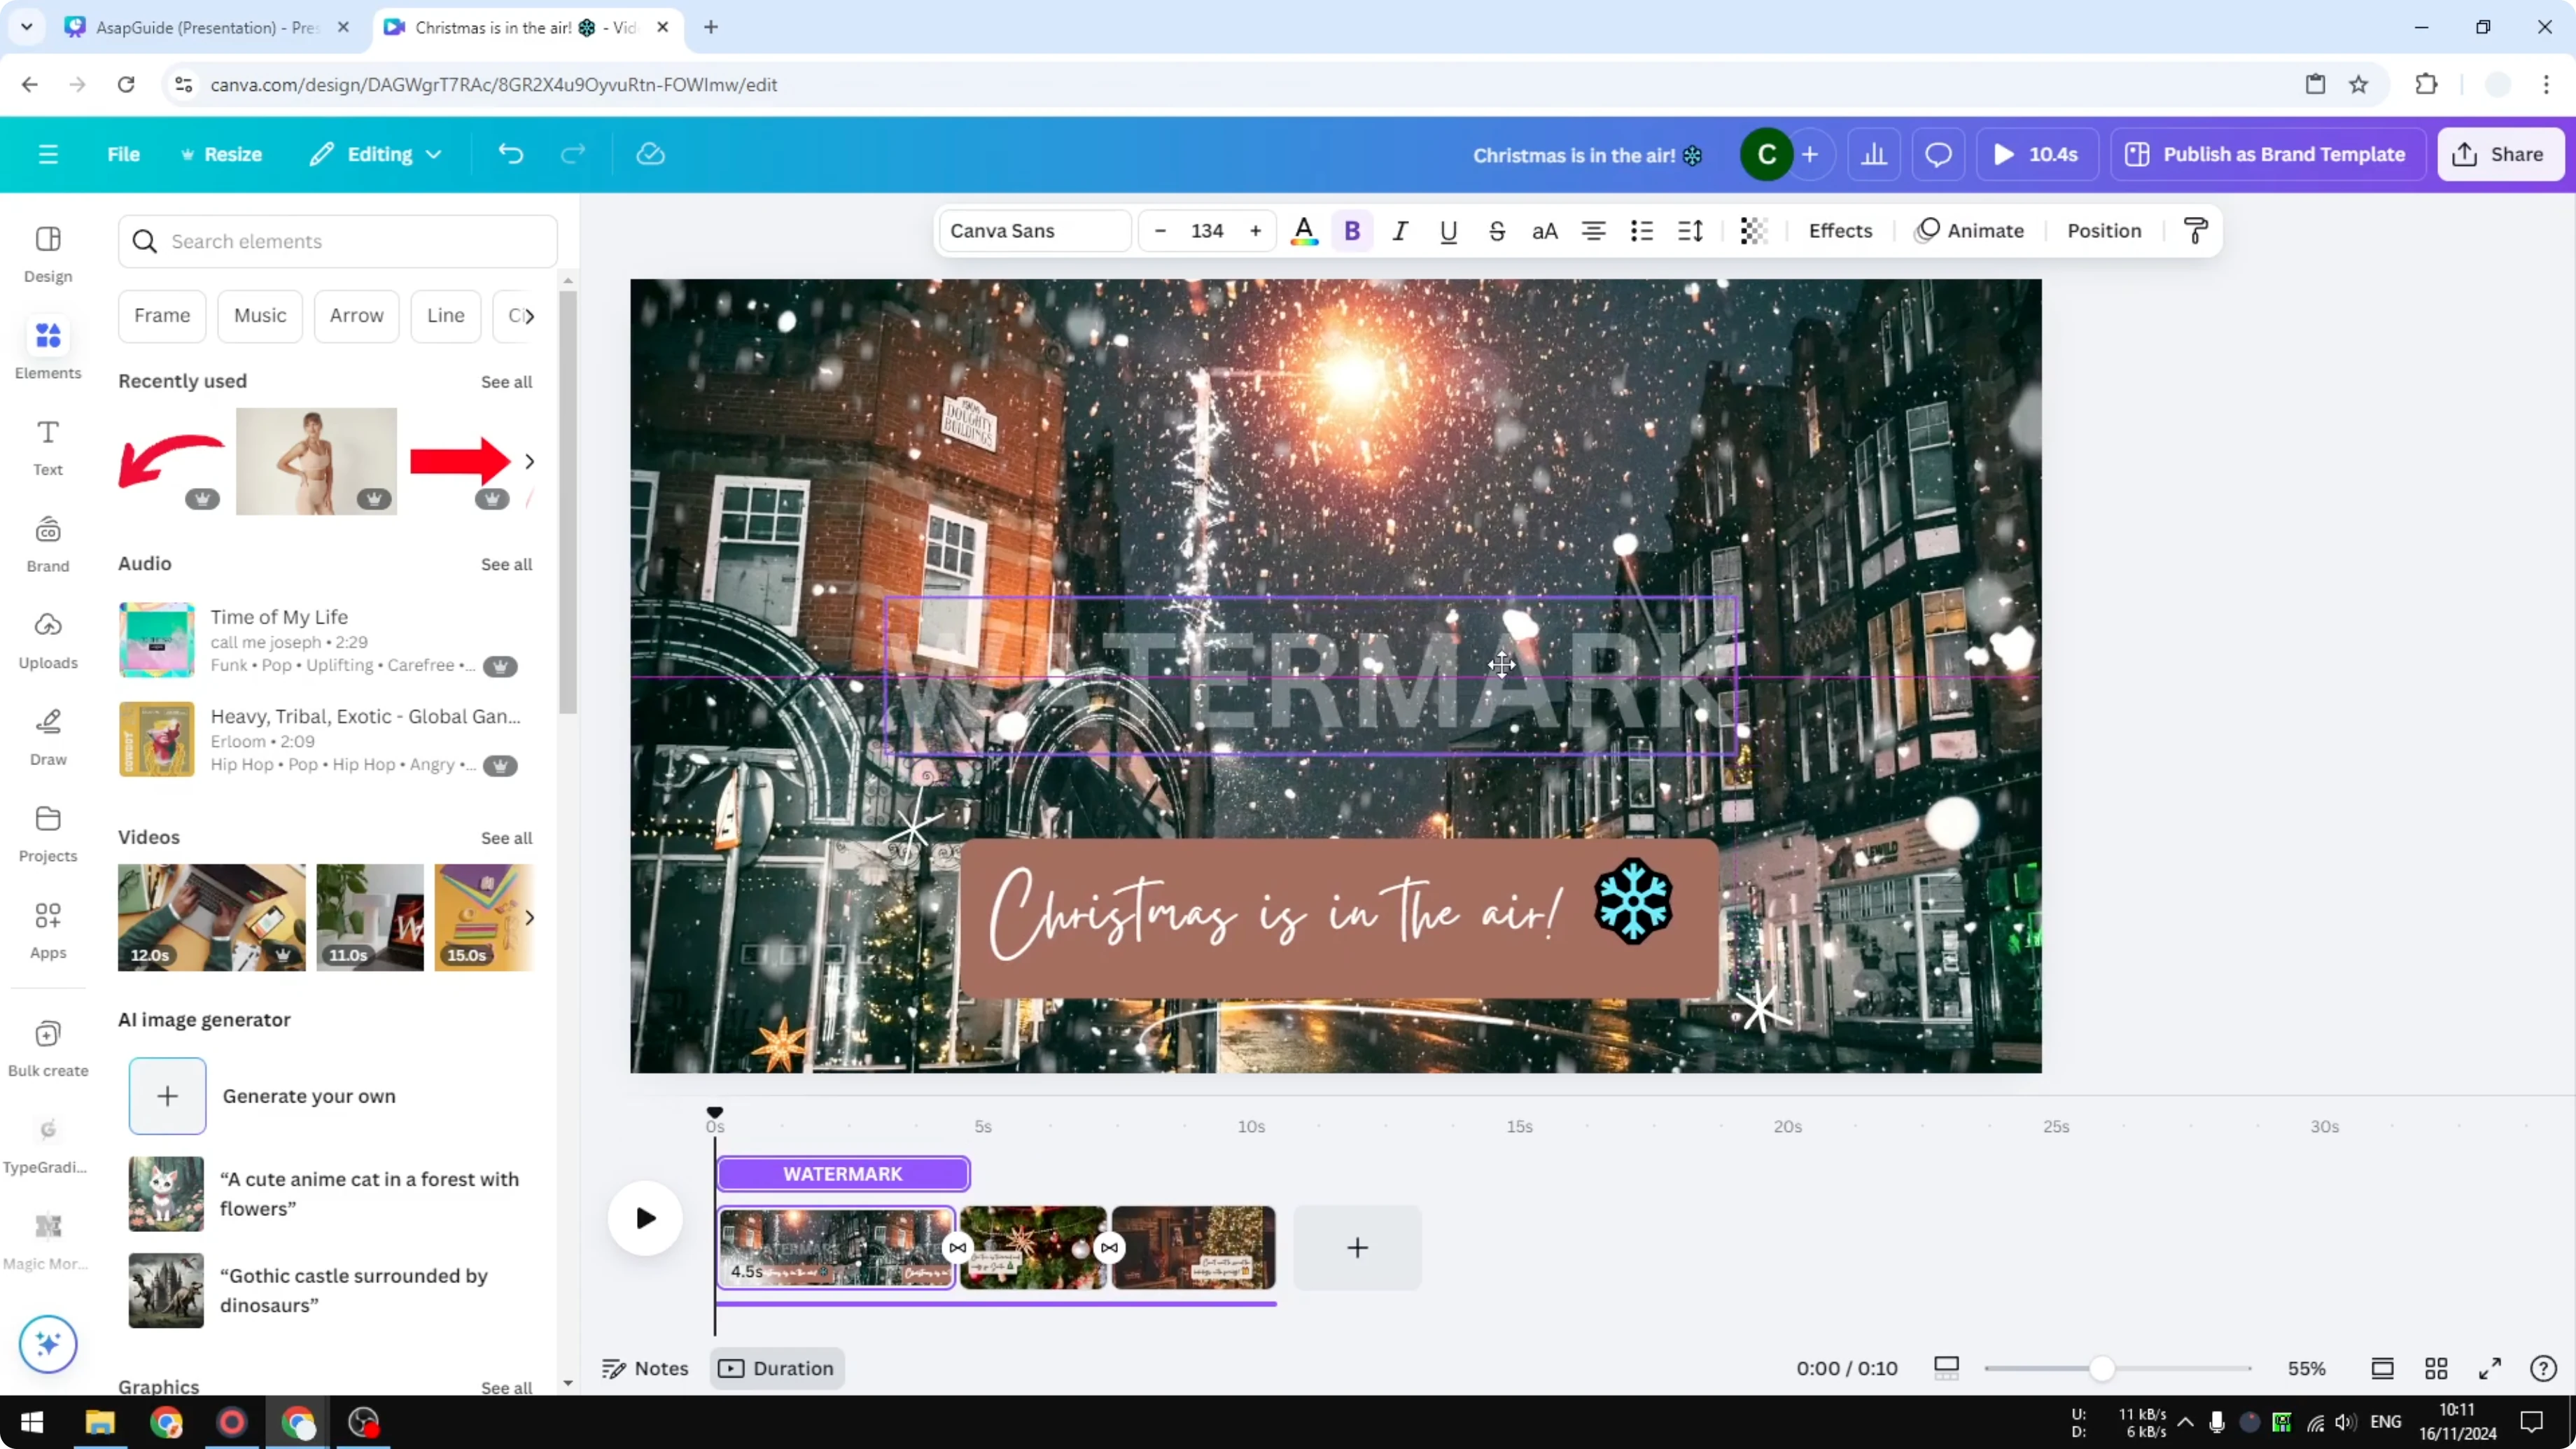
Task: Click See all next to Videos
Action: [x=506, y=837]
